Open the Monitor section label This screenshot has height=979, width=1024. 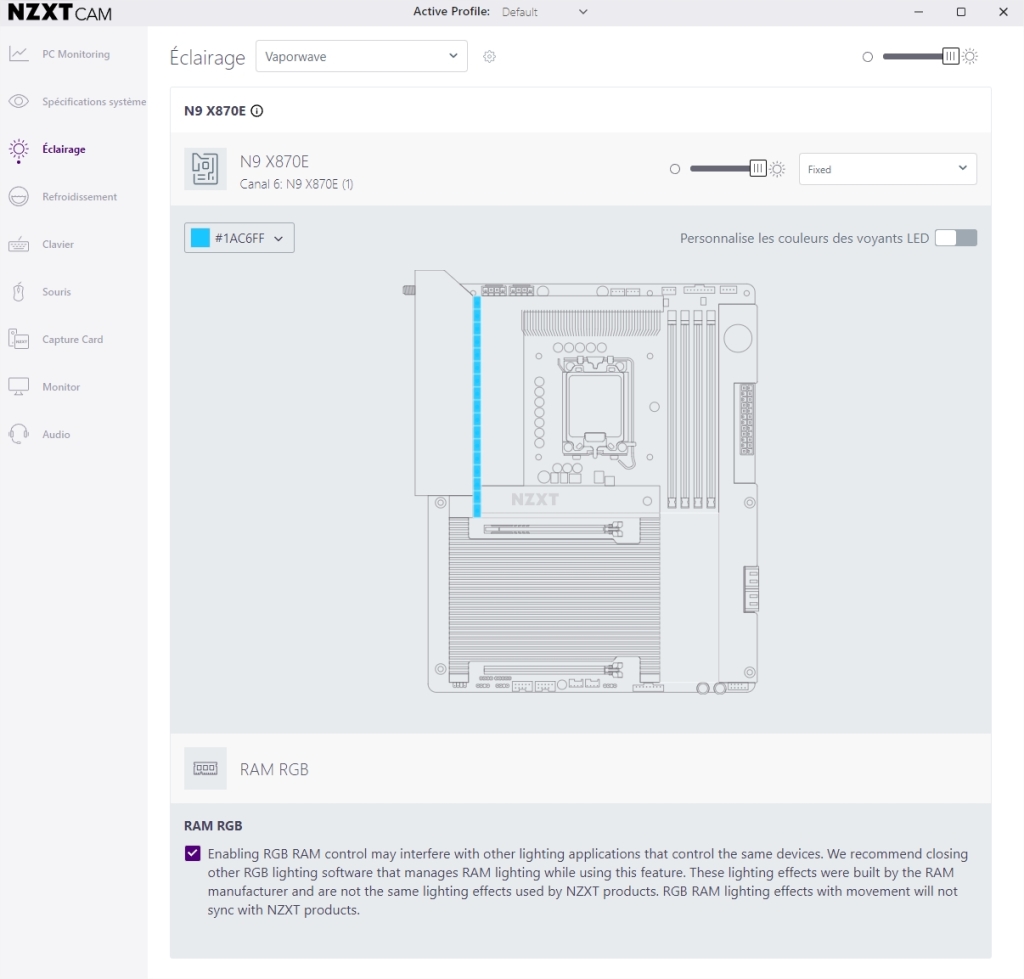click(x=61, y=387)
